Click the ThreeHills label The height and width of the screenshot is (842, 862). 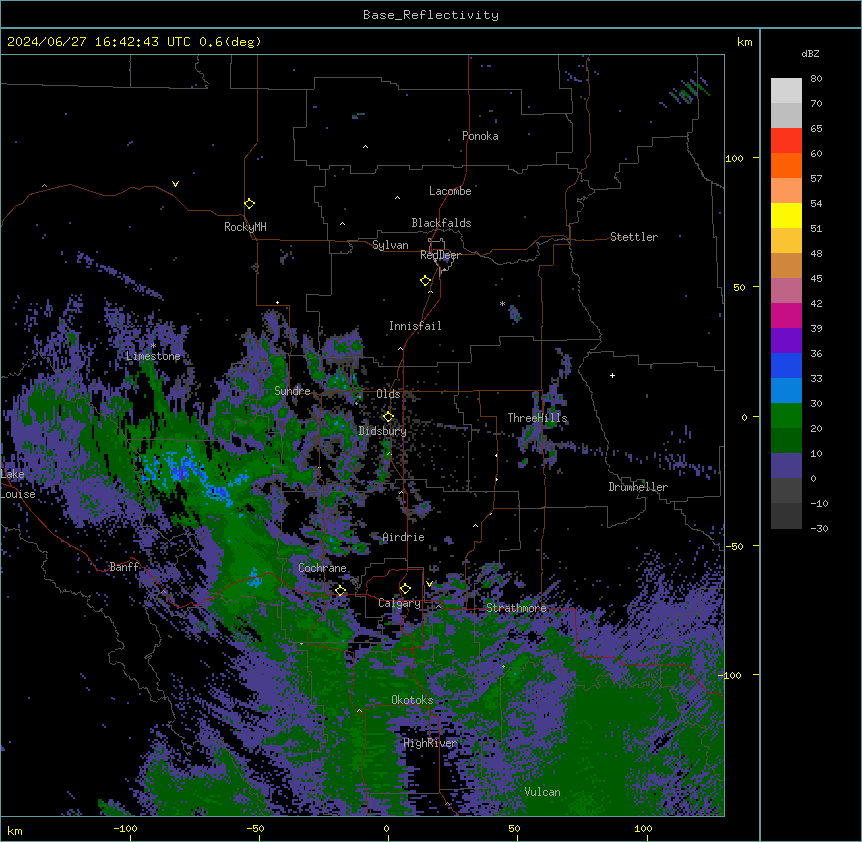pos(537,418)
